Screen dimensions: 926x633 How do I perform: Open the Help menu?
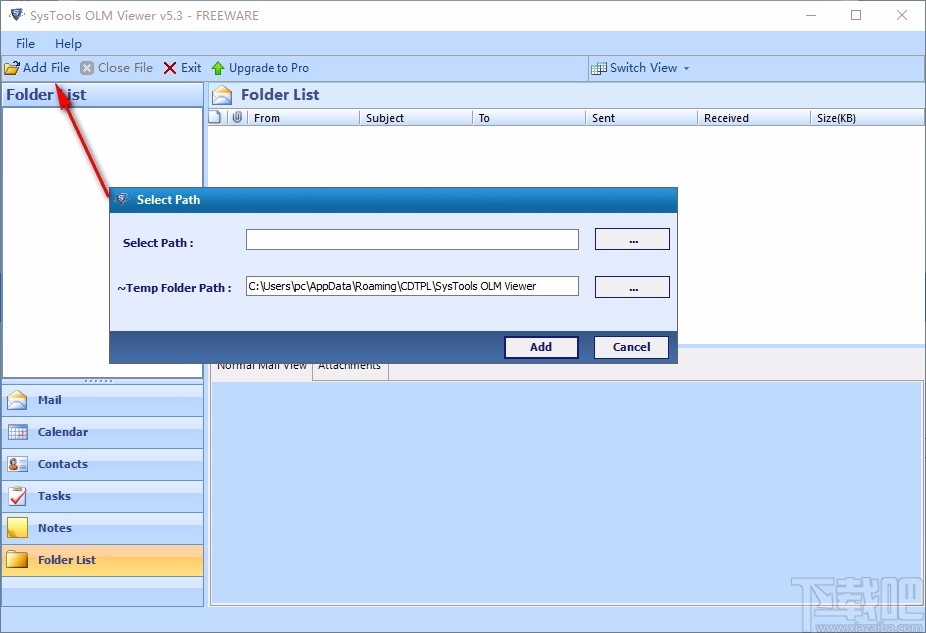coord(69,44)
